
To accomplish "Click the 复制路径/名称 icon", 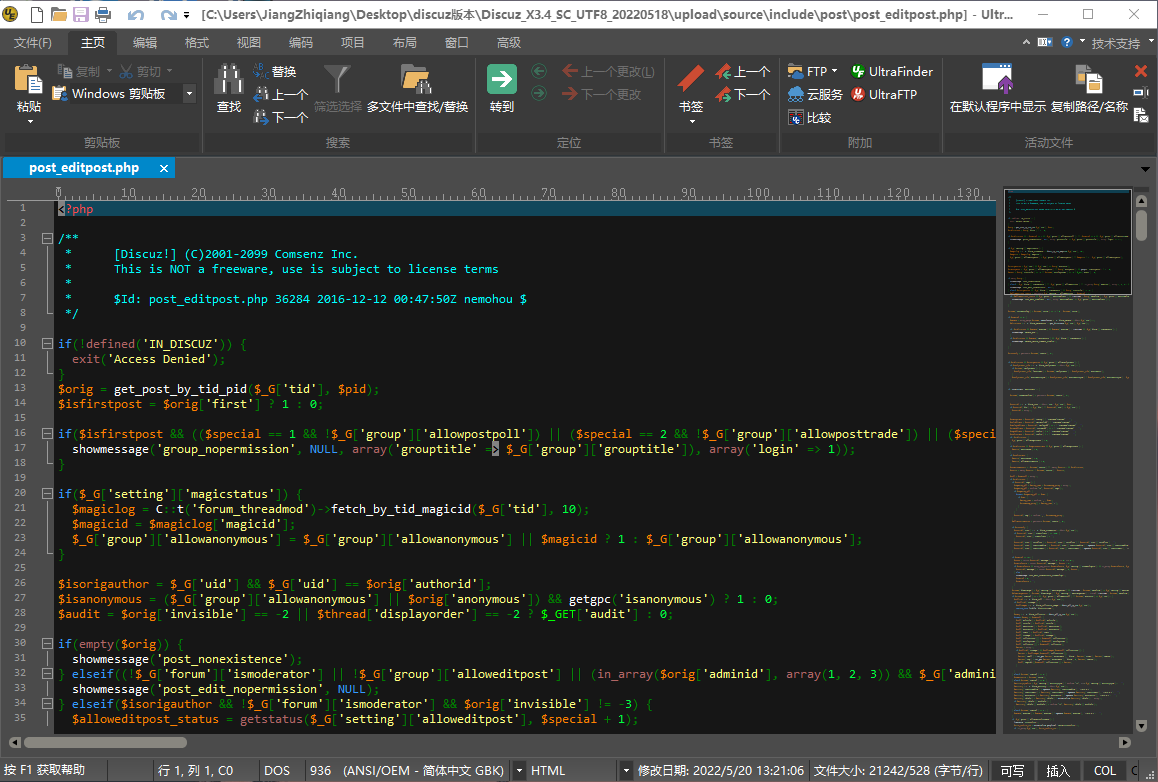I will click(x=1089, y=79).
